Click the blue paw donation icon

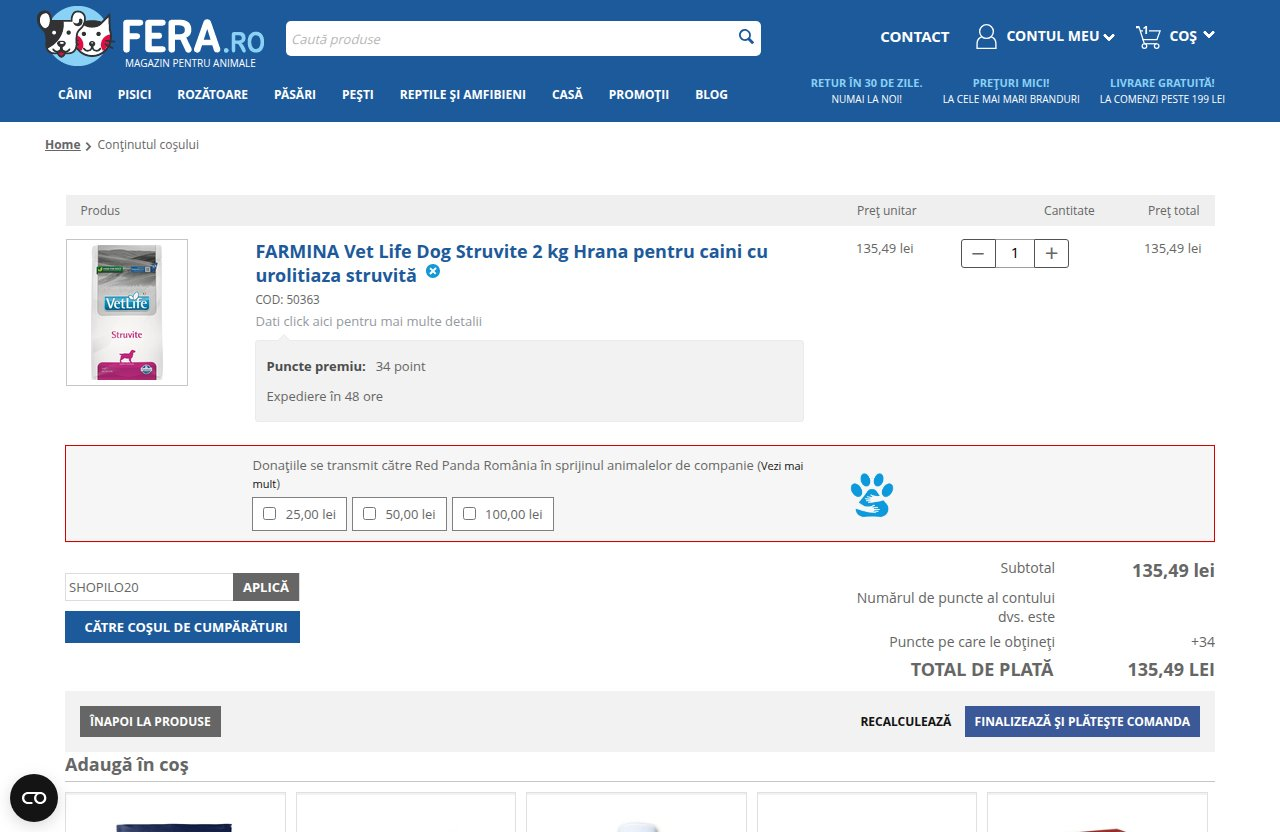click(872, 495)
